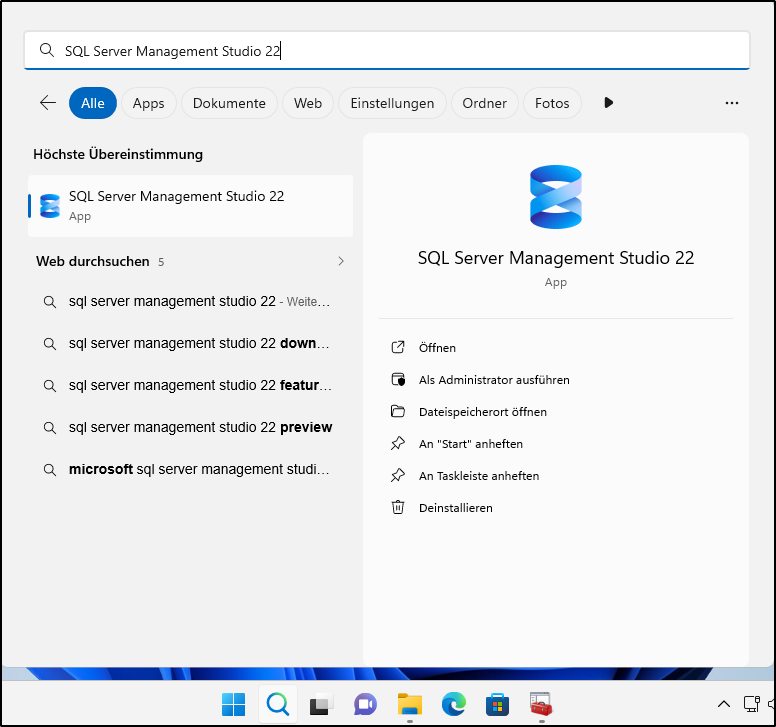Choose An "Start" anheften

pyautogui.click(x=471, y=444)
